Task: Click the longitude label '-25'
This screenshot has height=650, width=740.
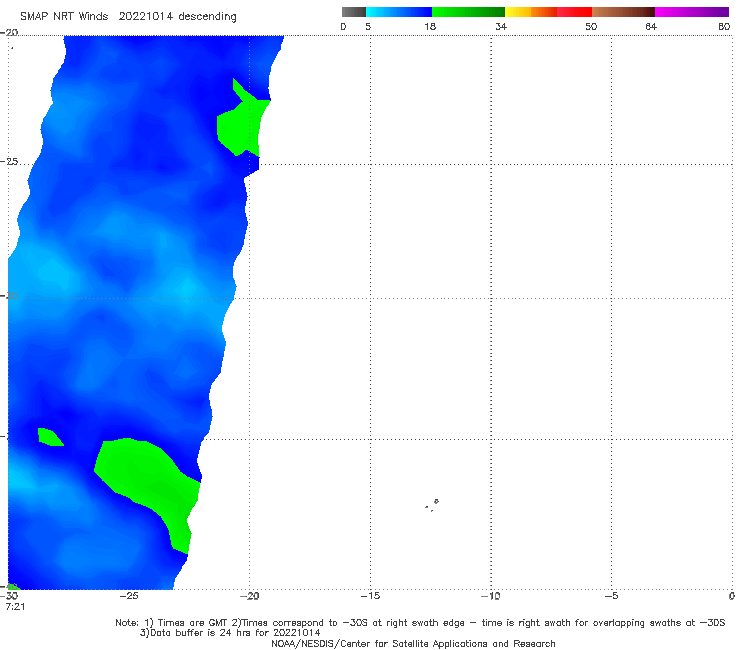Action: (129, 596)
